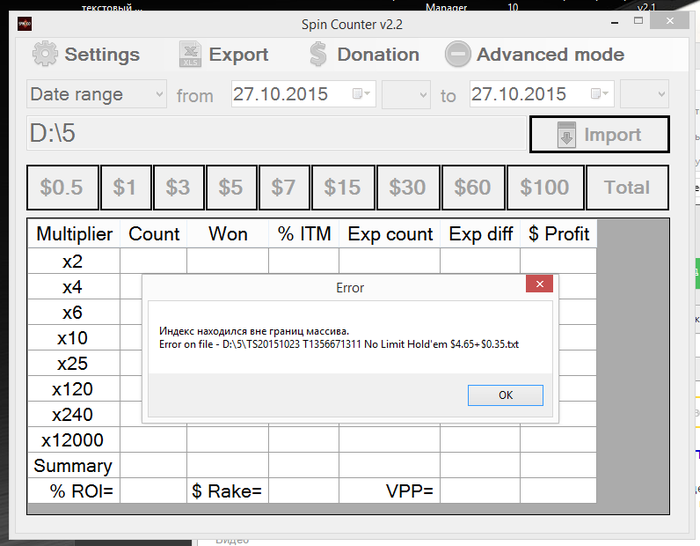Open Settings via the gear icon

click(x=45, y=54)
